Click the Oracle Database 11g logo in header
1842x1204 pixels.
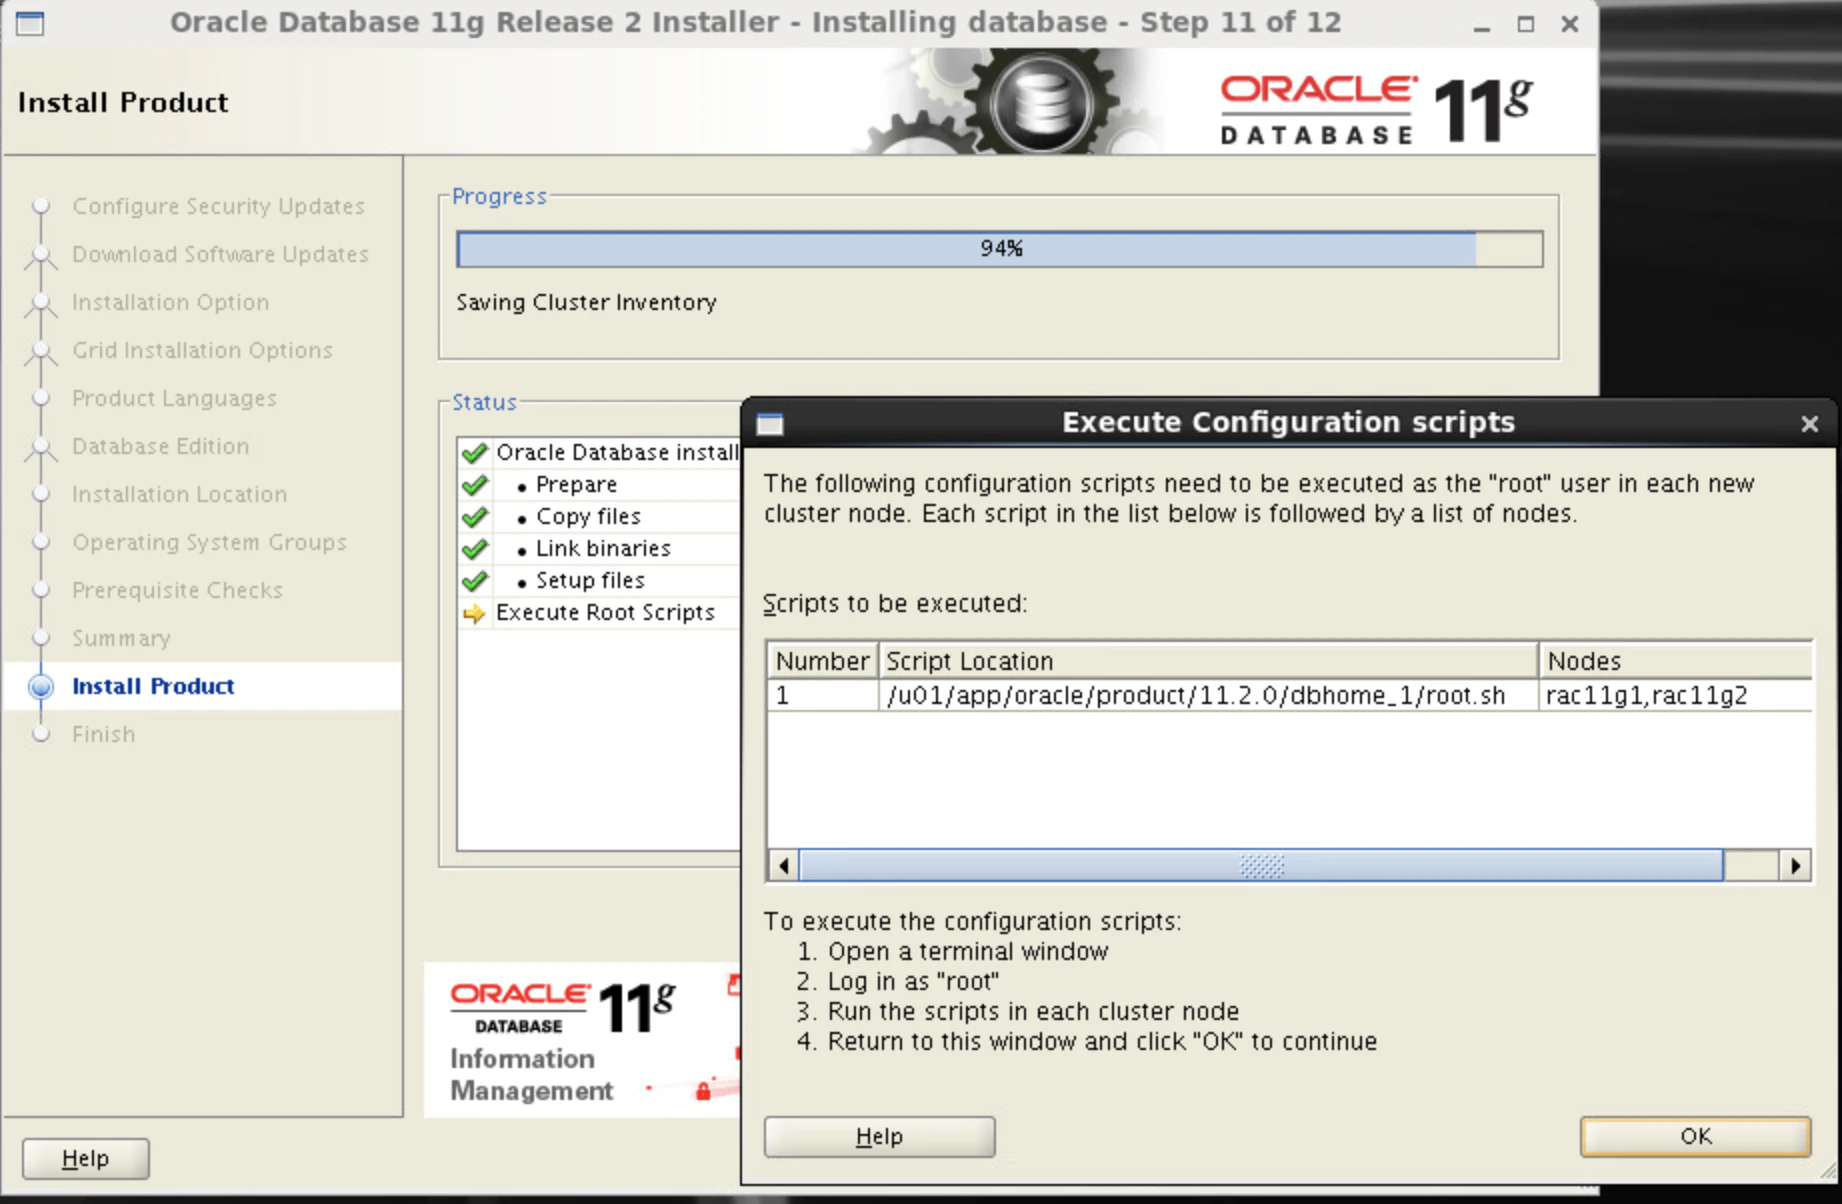pos(1376,110)
